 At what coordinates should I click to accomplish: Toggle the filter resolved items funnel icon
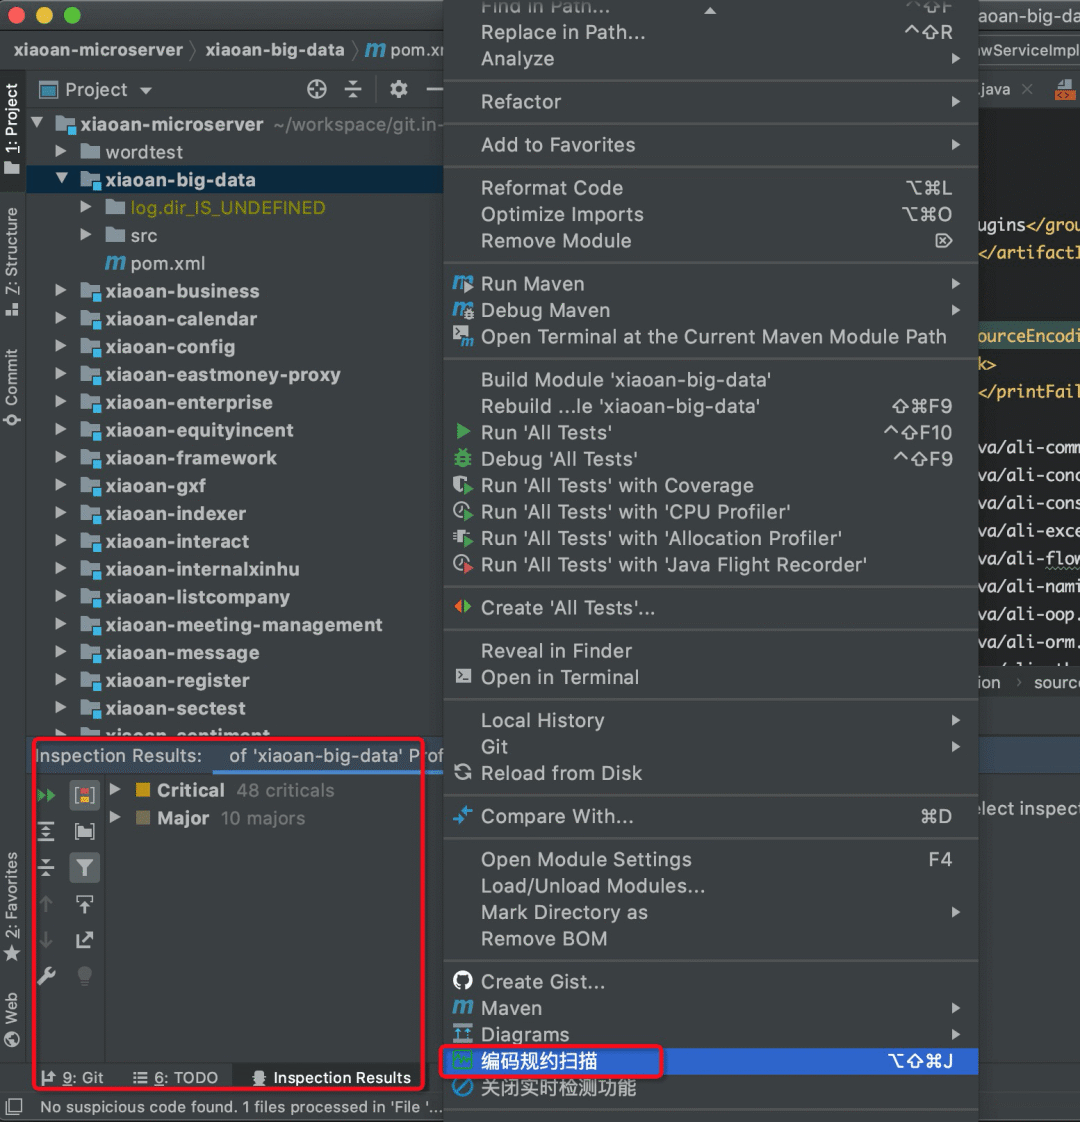coord(84,868)
